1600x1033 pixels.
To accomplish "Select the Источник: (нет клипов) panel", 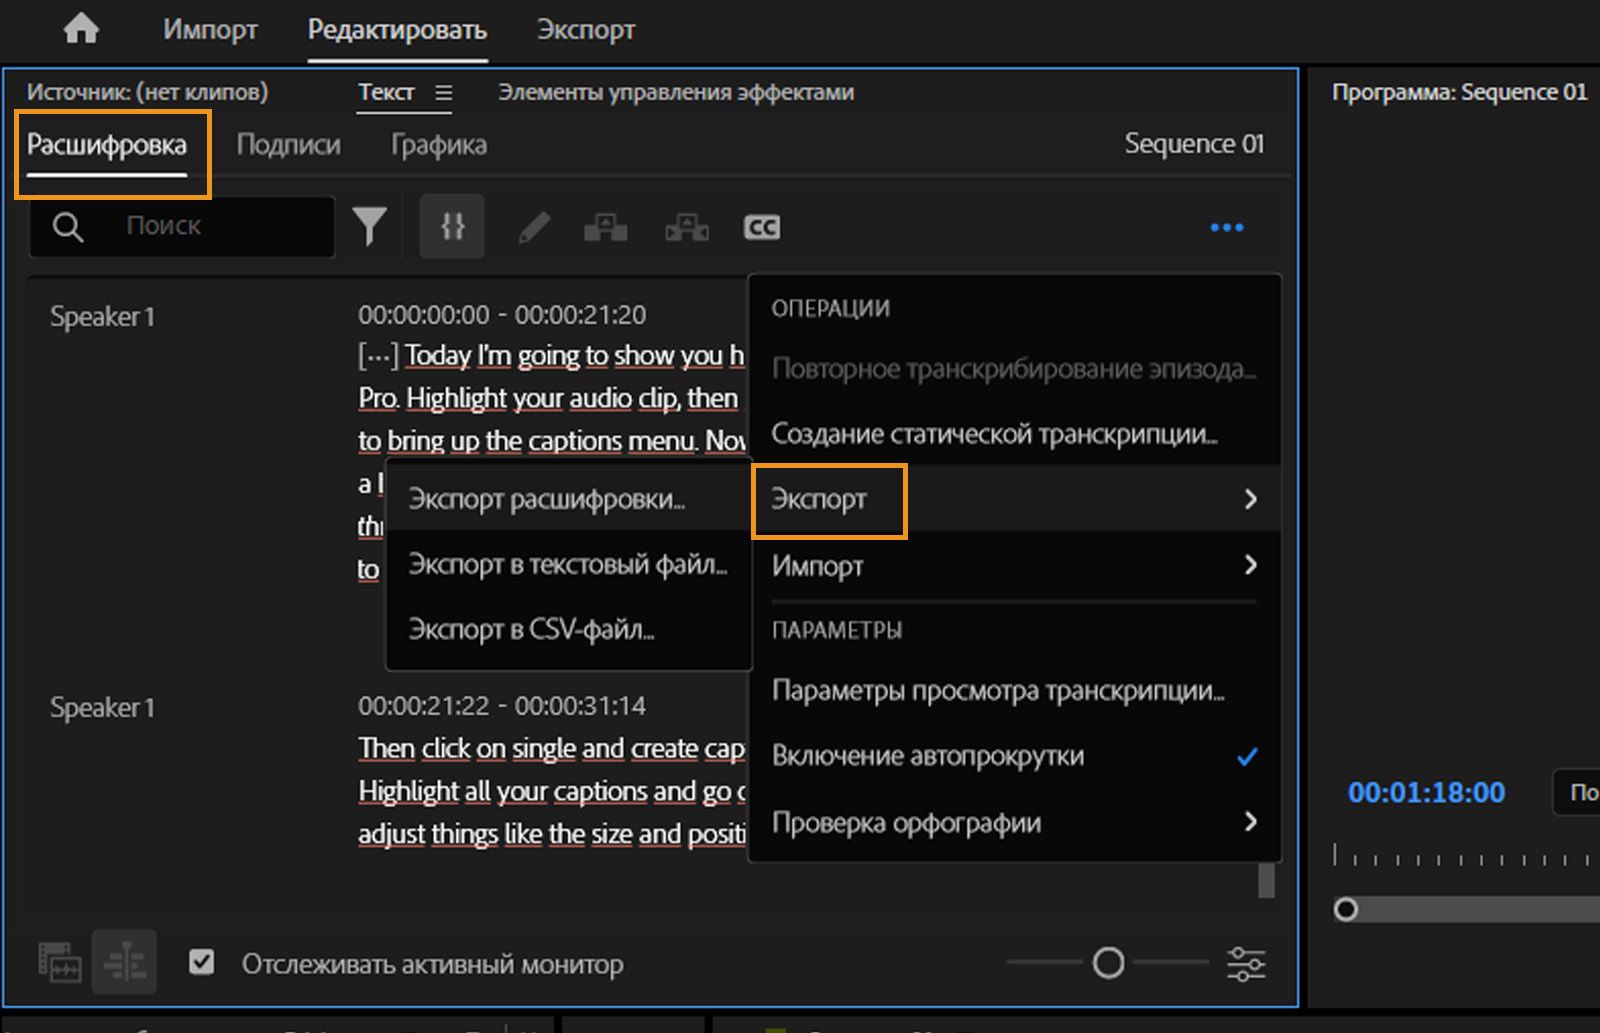I will 148,92.
